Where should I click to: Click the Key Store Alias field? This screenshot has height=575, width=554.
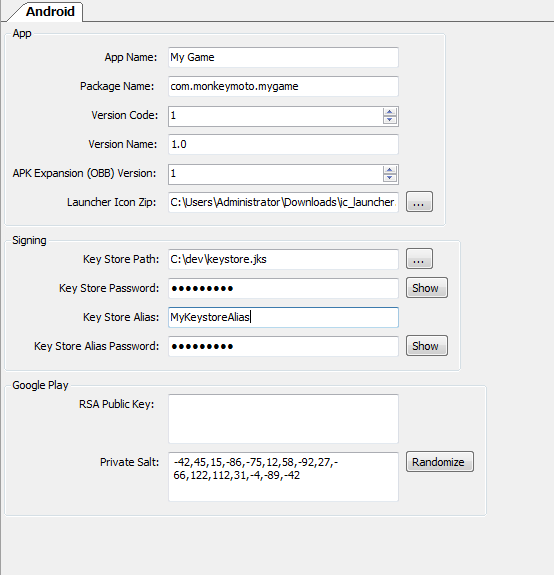(x=283, y=317)
